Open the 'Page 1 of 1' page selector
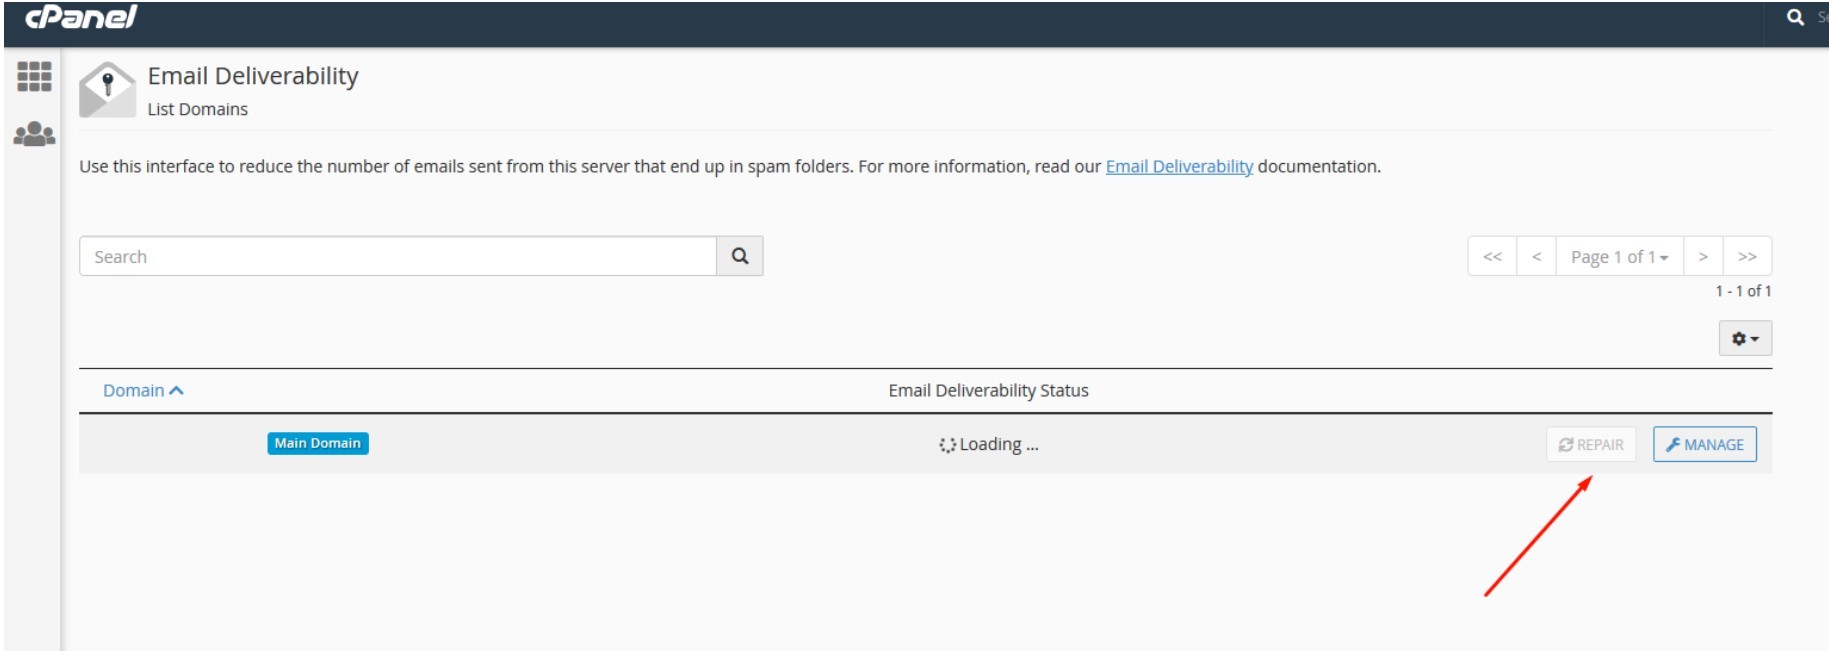 (x=1616, y=255)
